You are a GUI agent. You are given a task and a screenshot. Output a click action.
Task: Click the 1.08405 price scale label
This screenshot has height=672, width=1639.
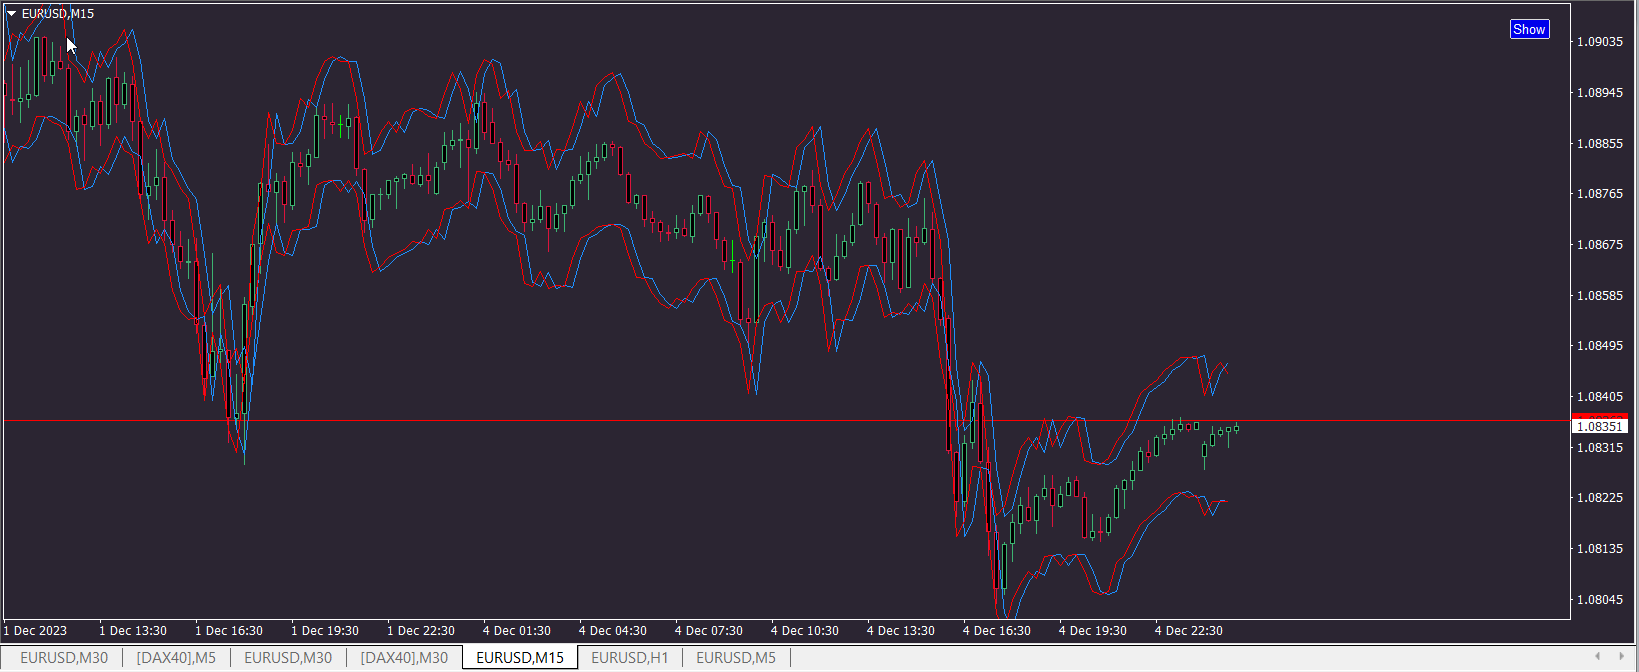pos(1600,397)
